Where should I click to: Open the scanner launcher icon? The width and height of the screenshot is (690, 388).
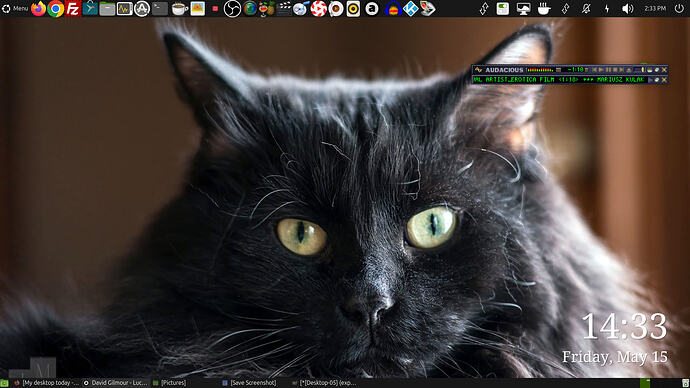coord(427,8)
